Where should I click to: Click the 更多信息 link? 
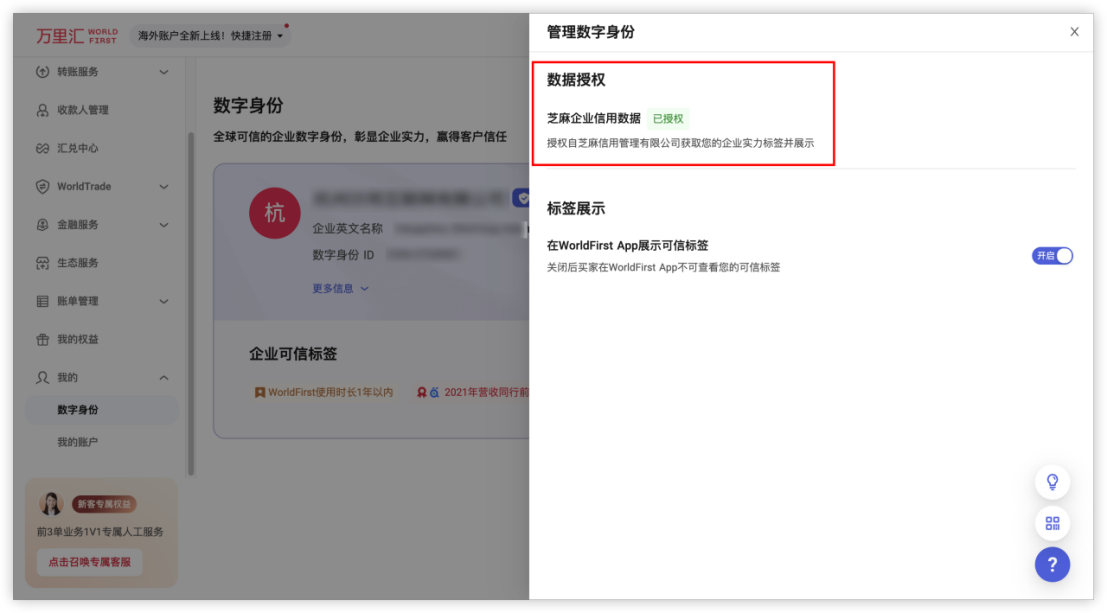(333, 288)
